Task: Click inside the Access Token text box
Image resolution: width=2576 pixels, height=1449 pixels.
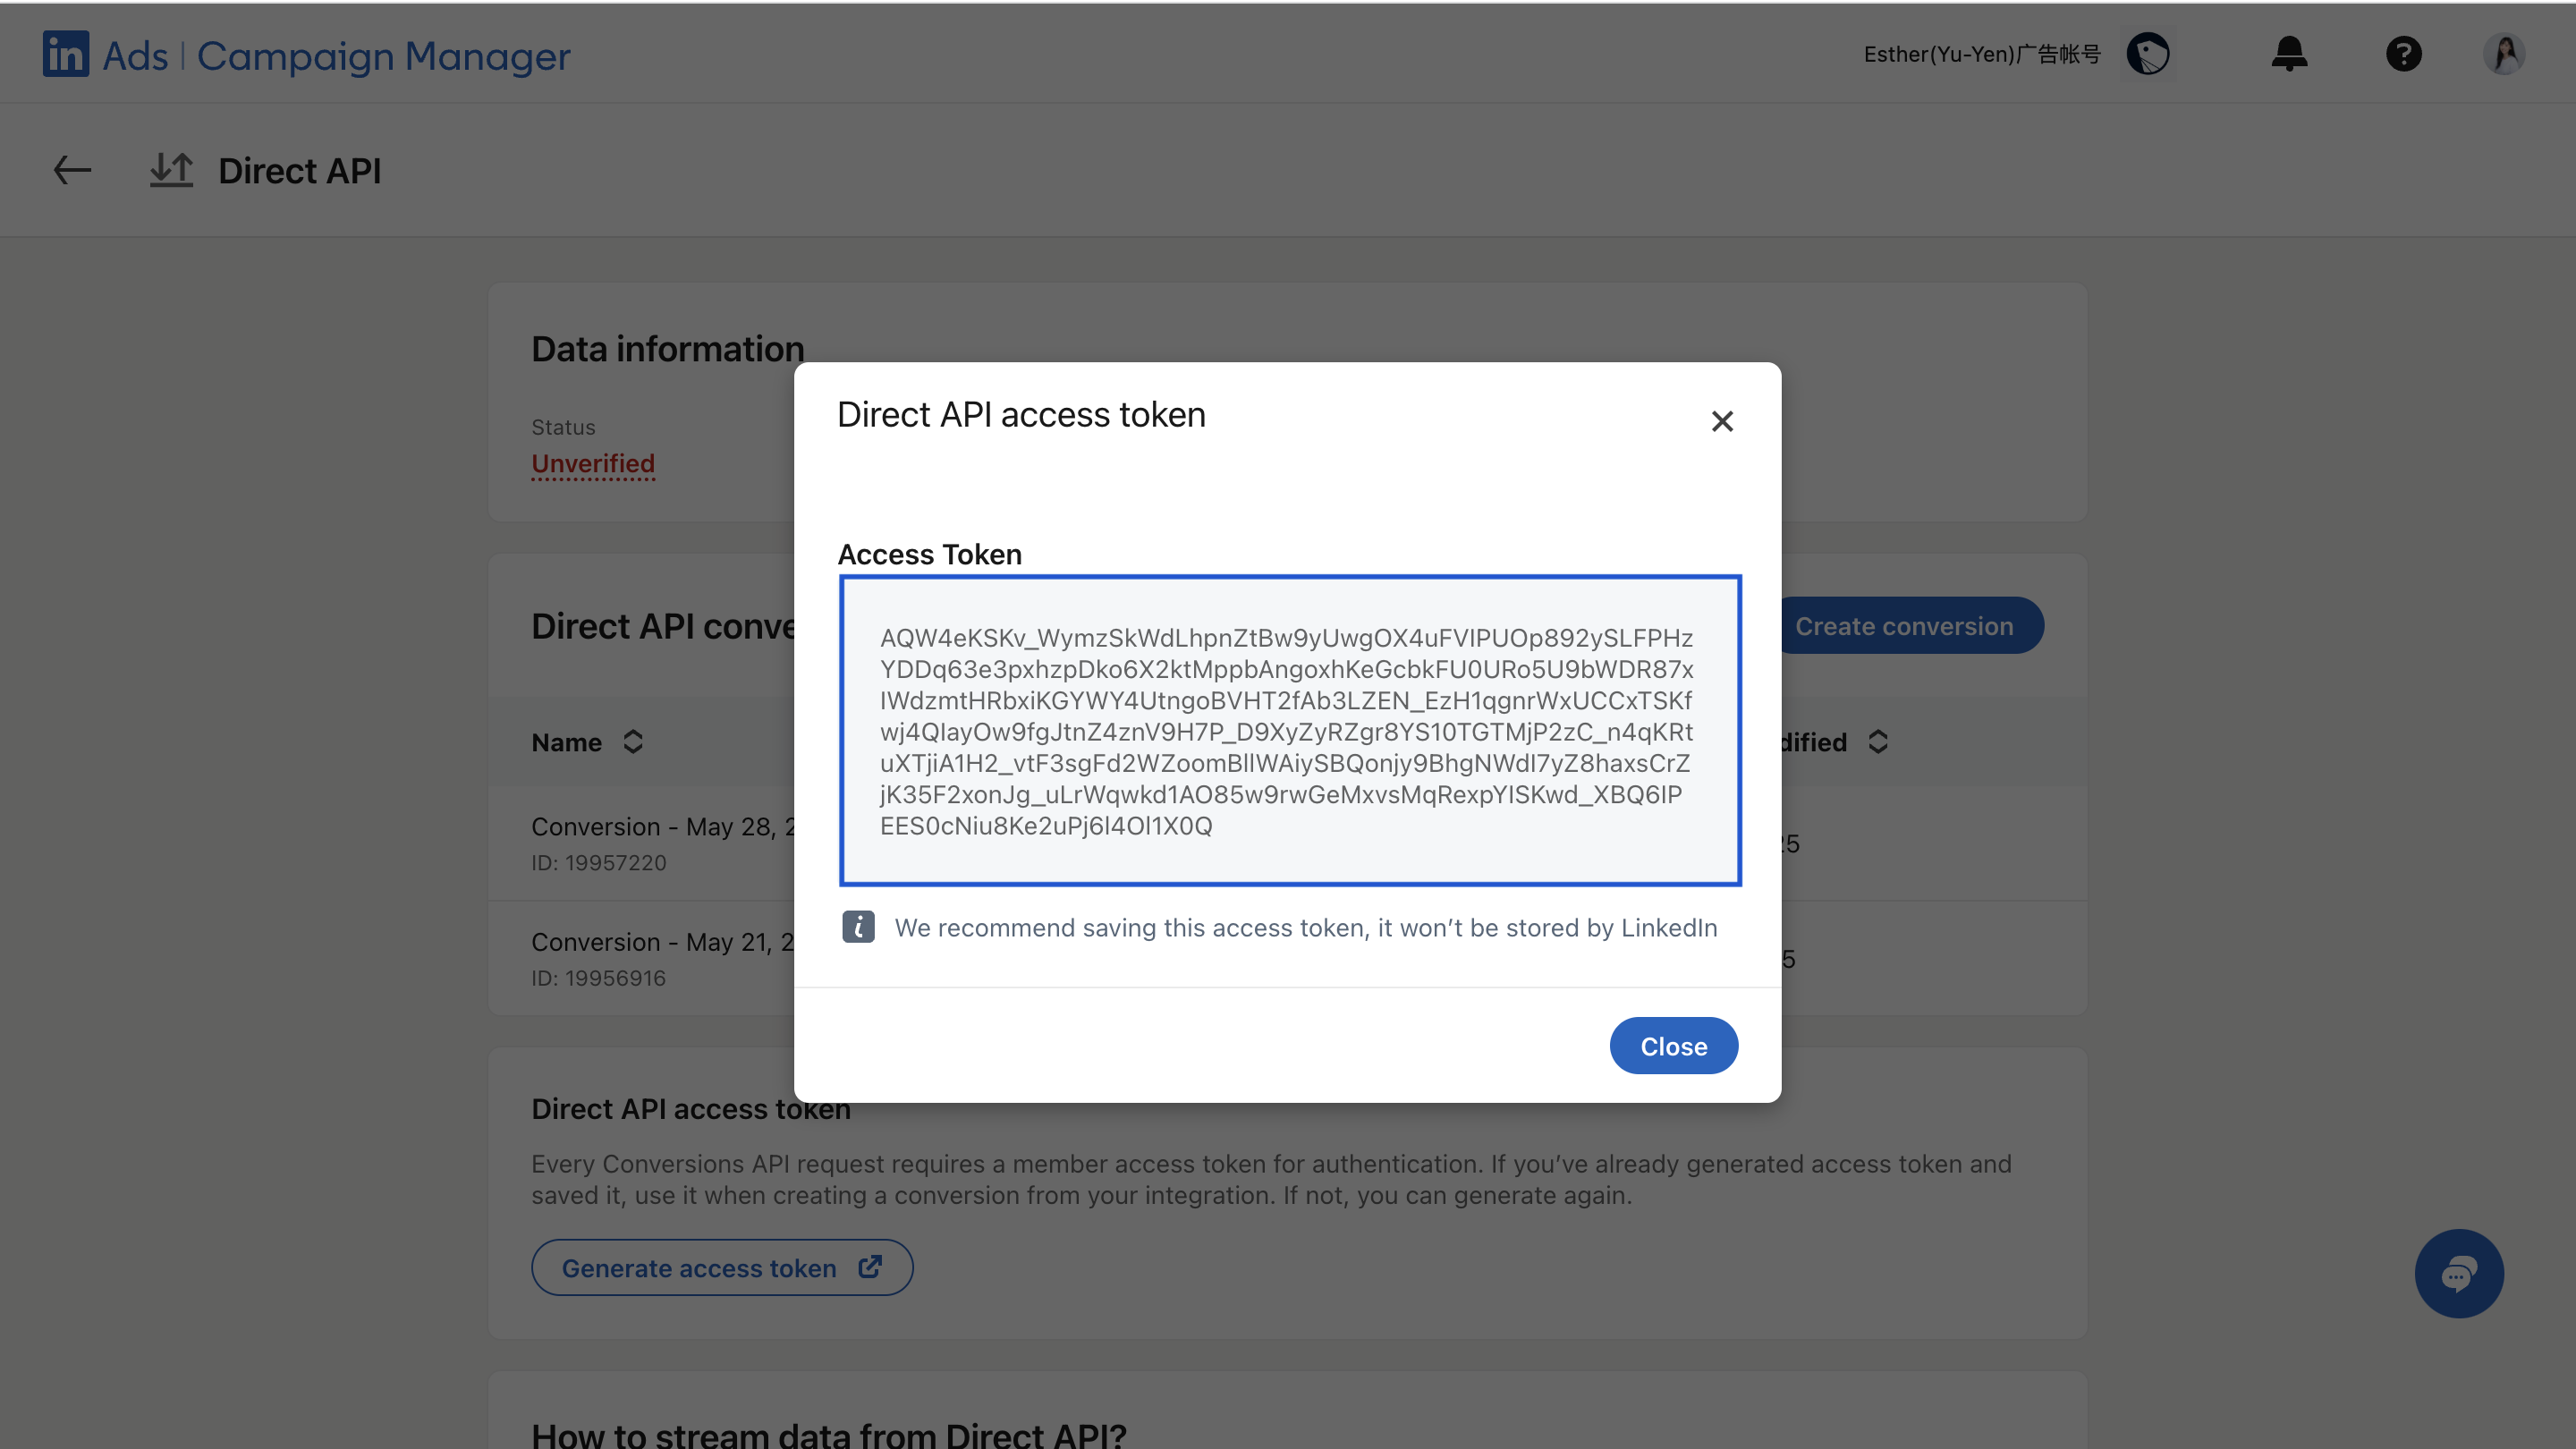Action: tap(1289, 730)
